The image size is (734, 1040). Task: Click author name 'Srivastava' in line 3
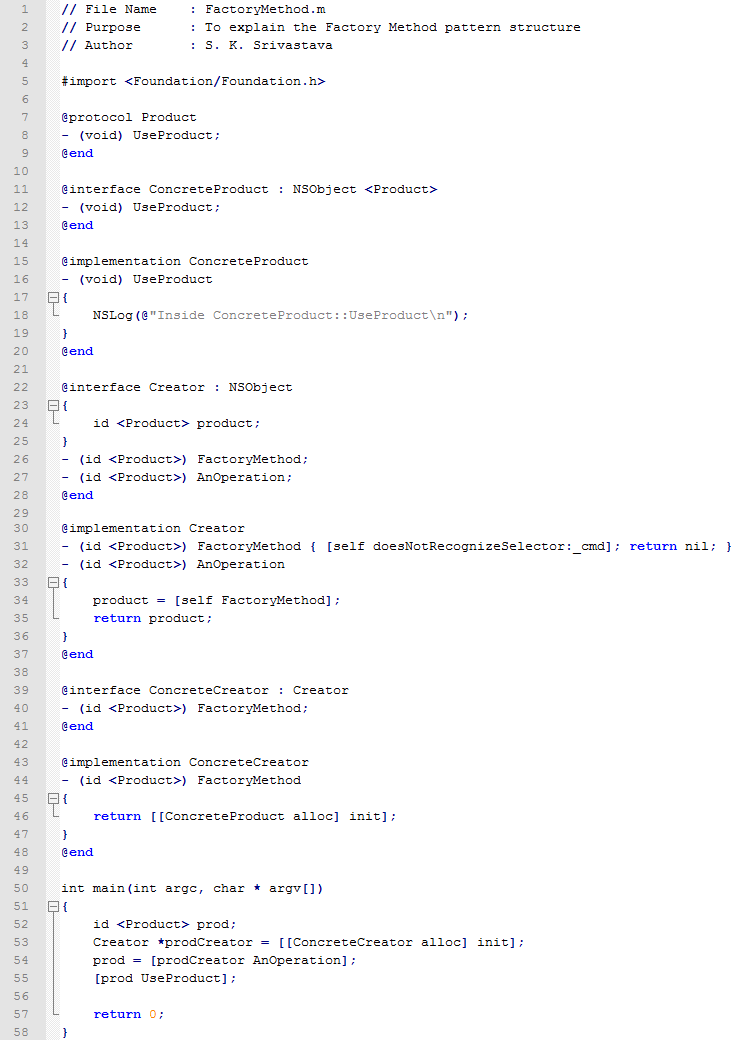[292, 45]
